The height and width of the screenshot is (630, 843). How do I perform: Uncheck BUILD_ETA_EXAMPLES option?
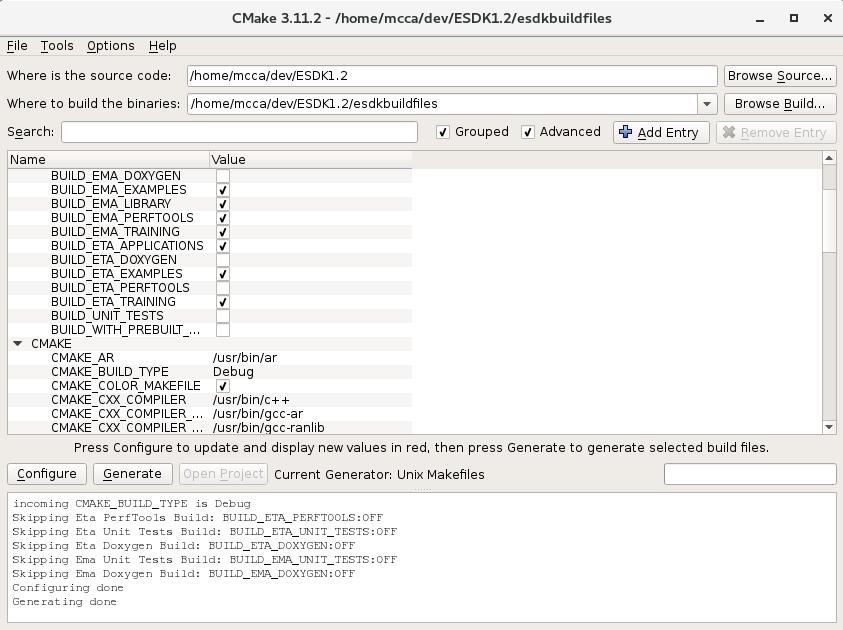[223, 274]
